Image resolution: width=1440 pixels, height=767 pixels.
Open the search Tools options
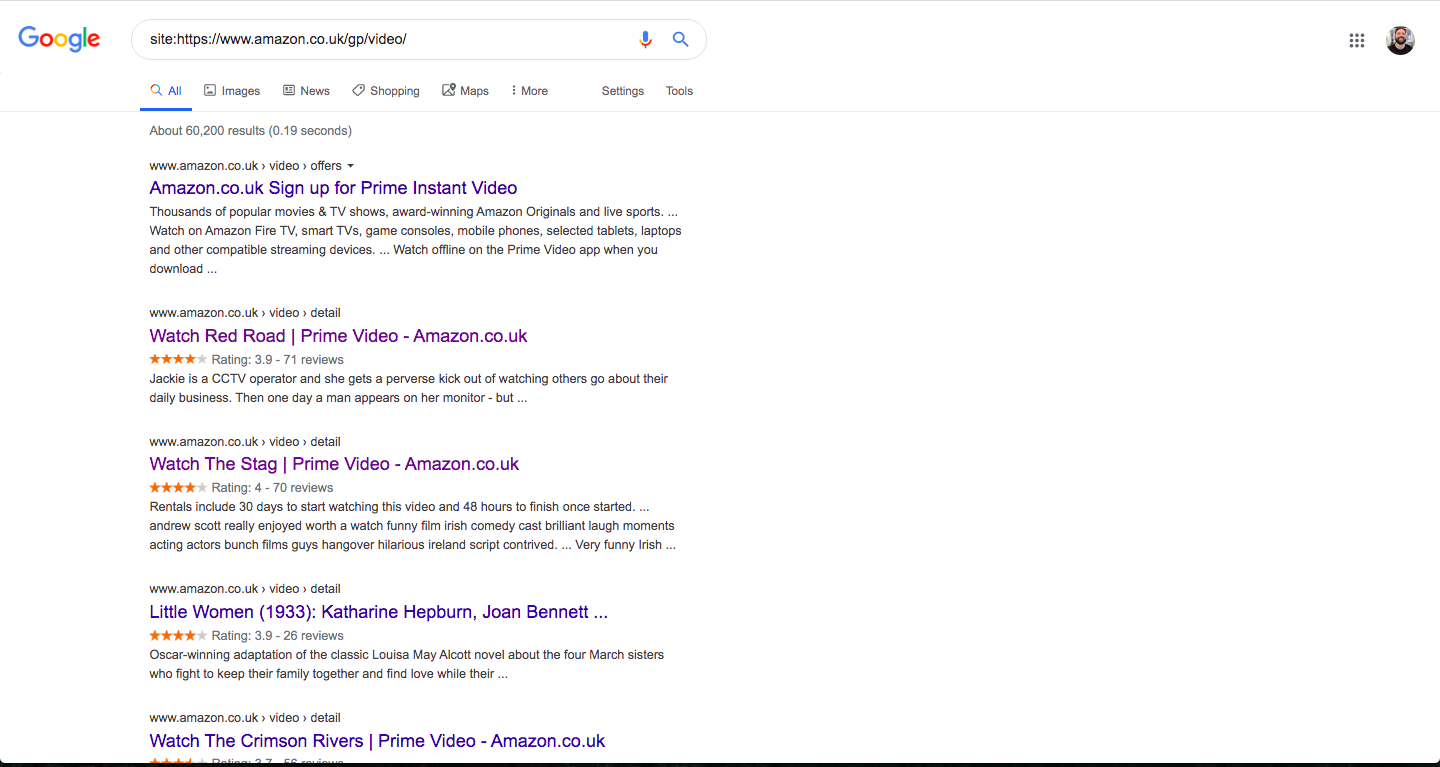[679, 91]
